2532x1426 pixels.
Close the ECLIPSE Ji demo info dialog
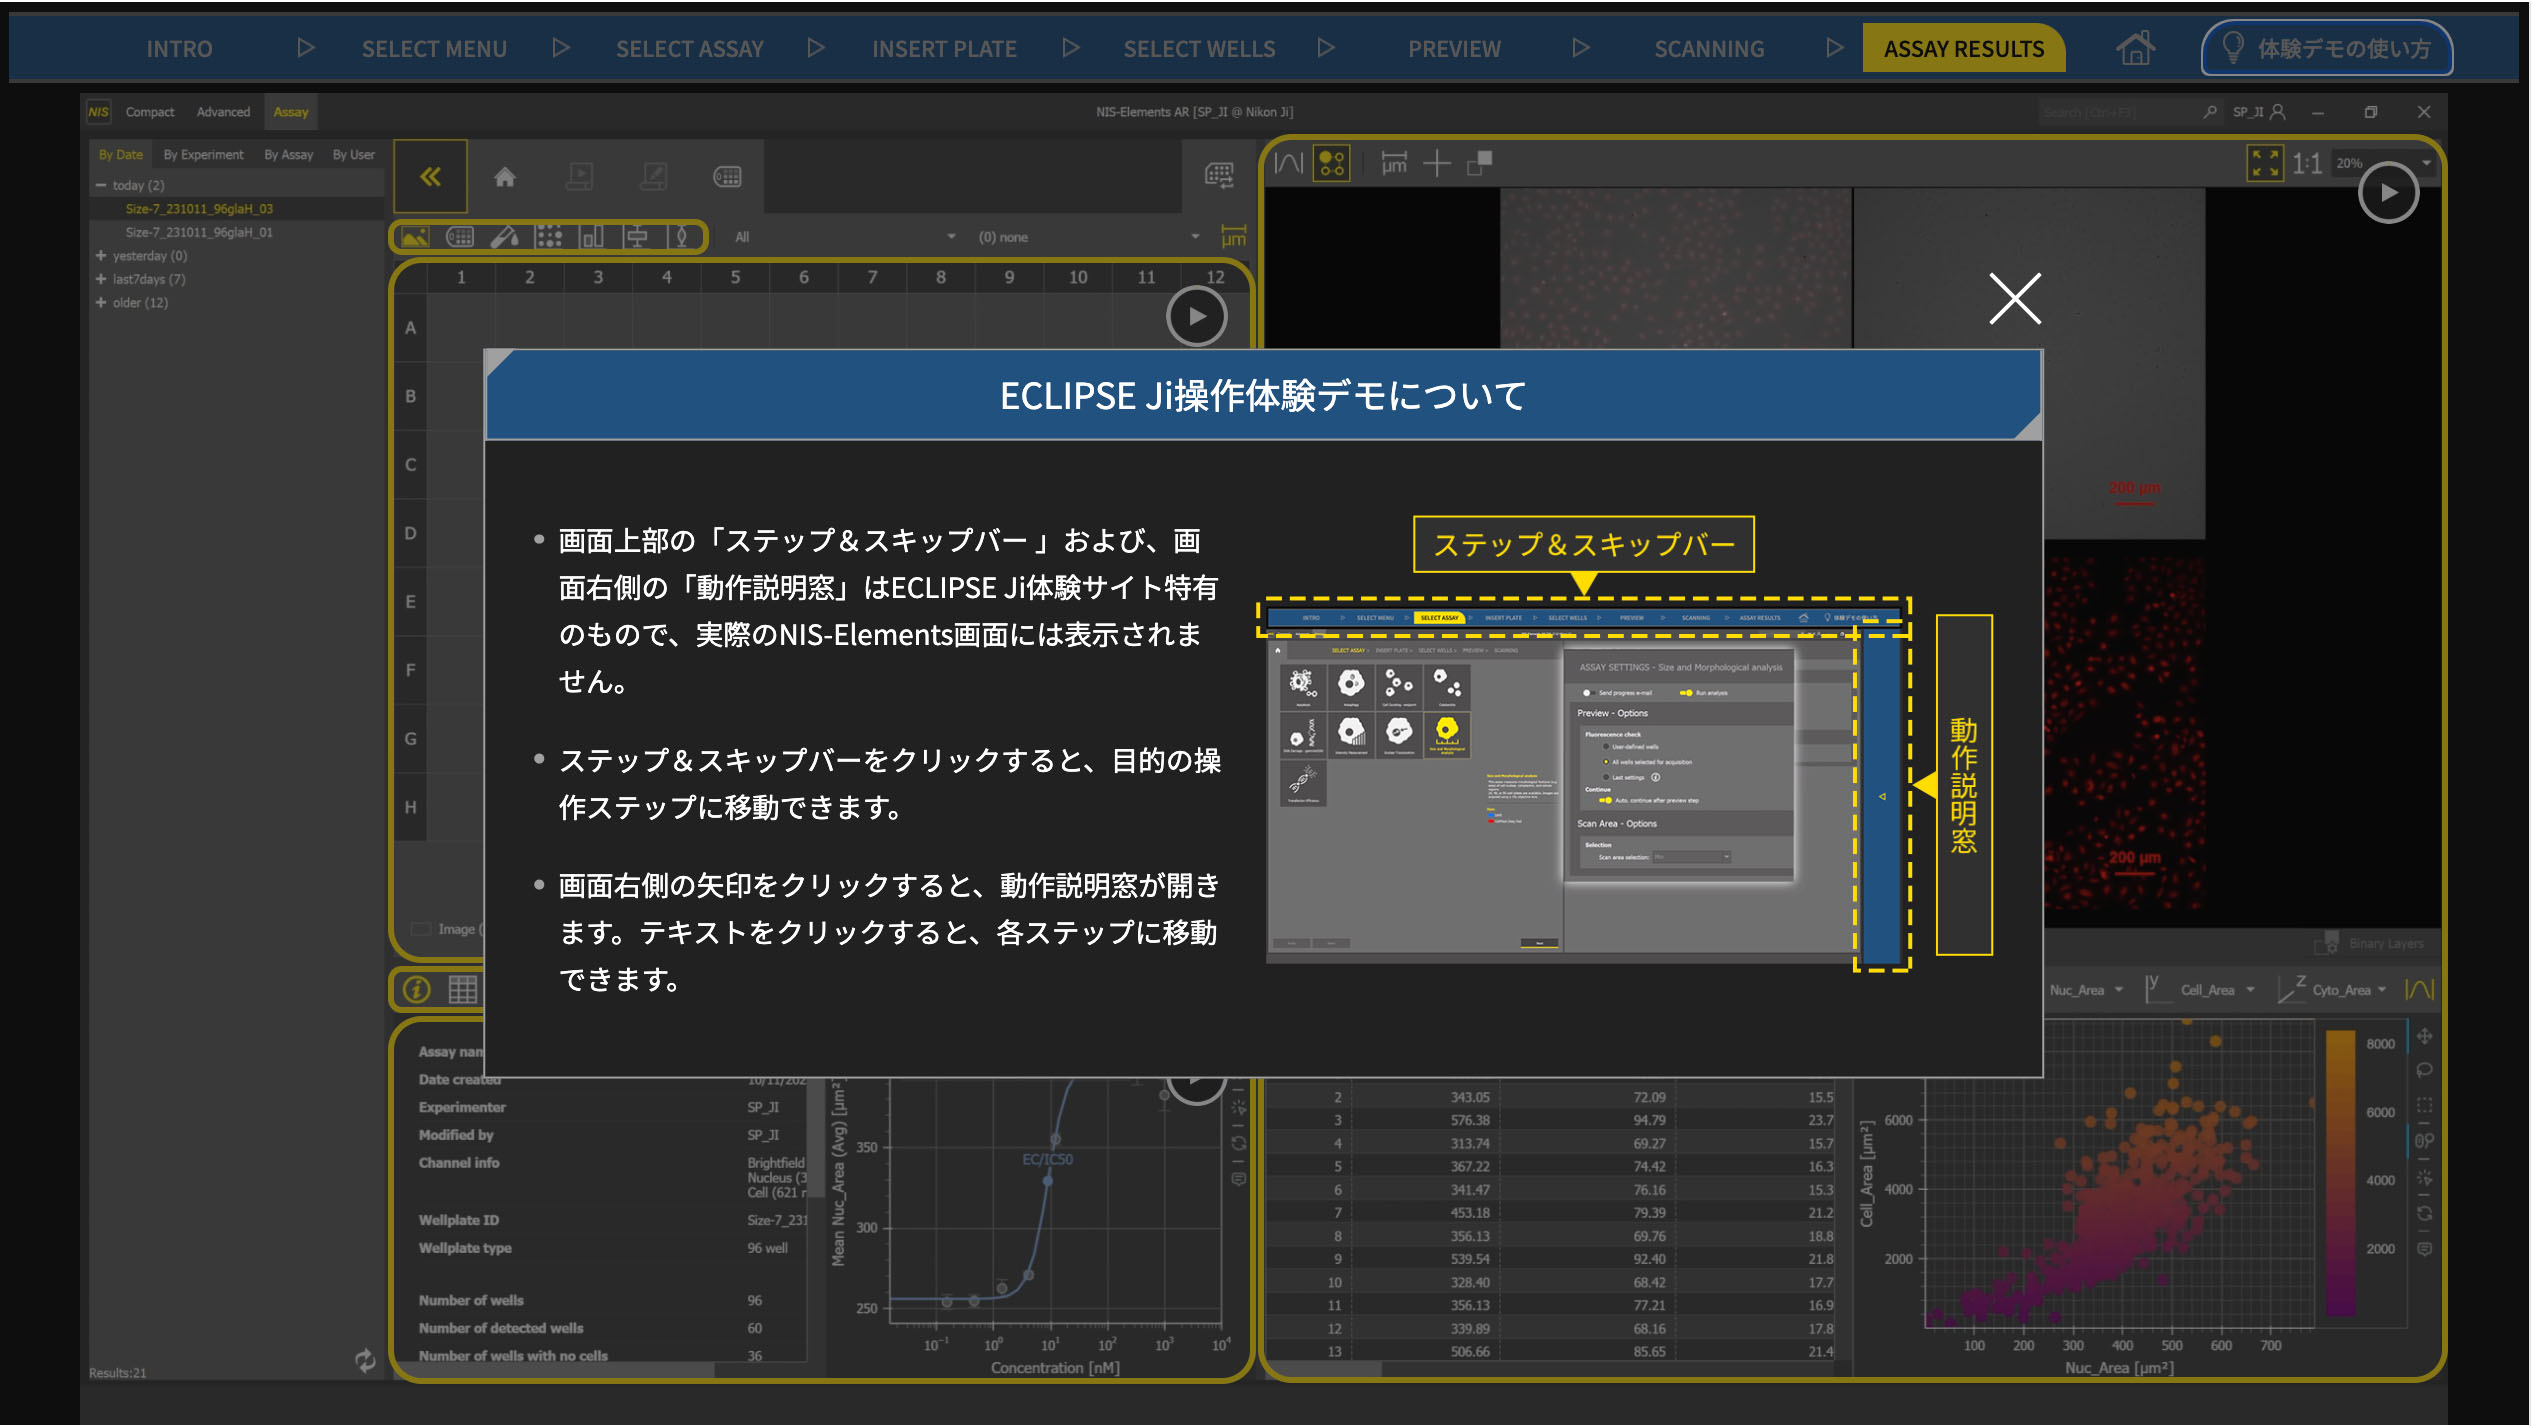(2014, 298)
